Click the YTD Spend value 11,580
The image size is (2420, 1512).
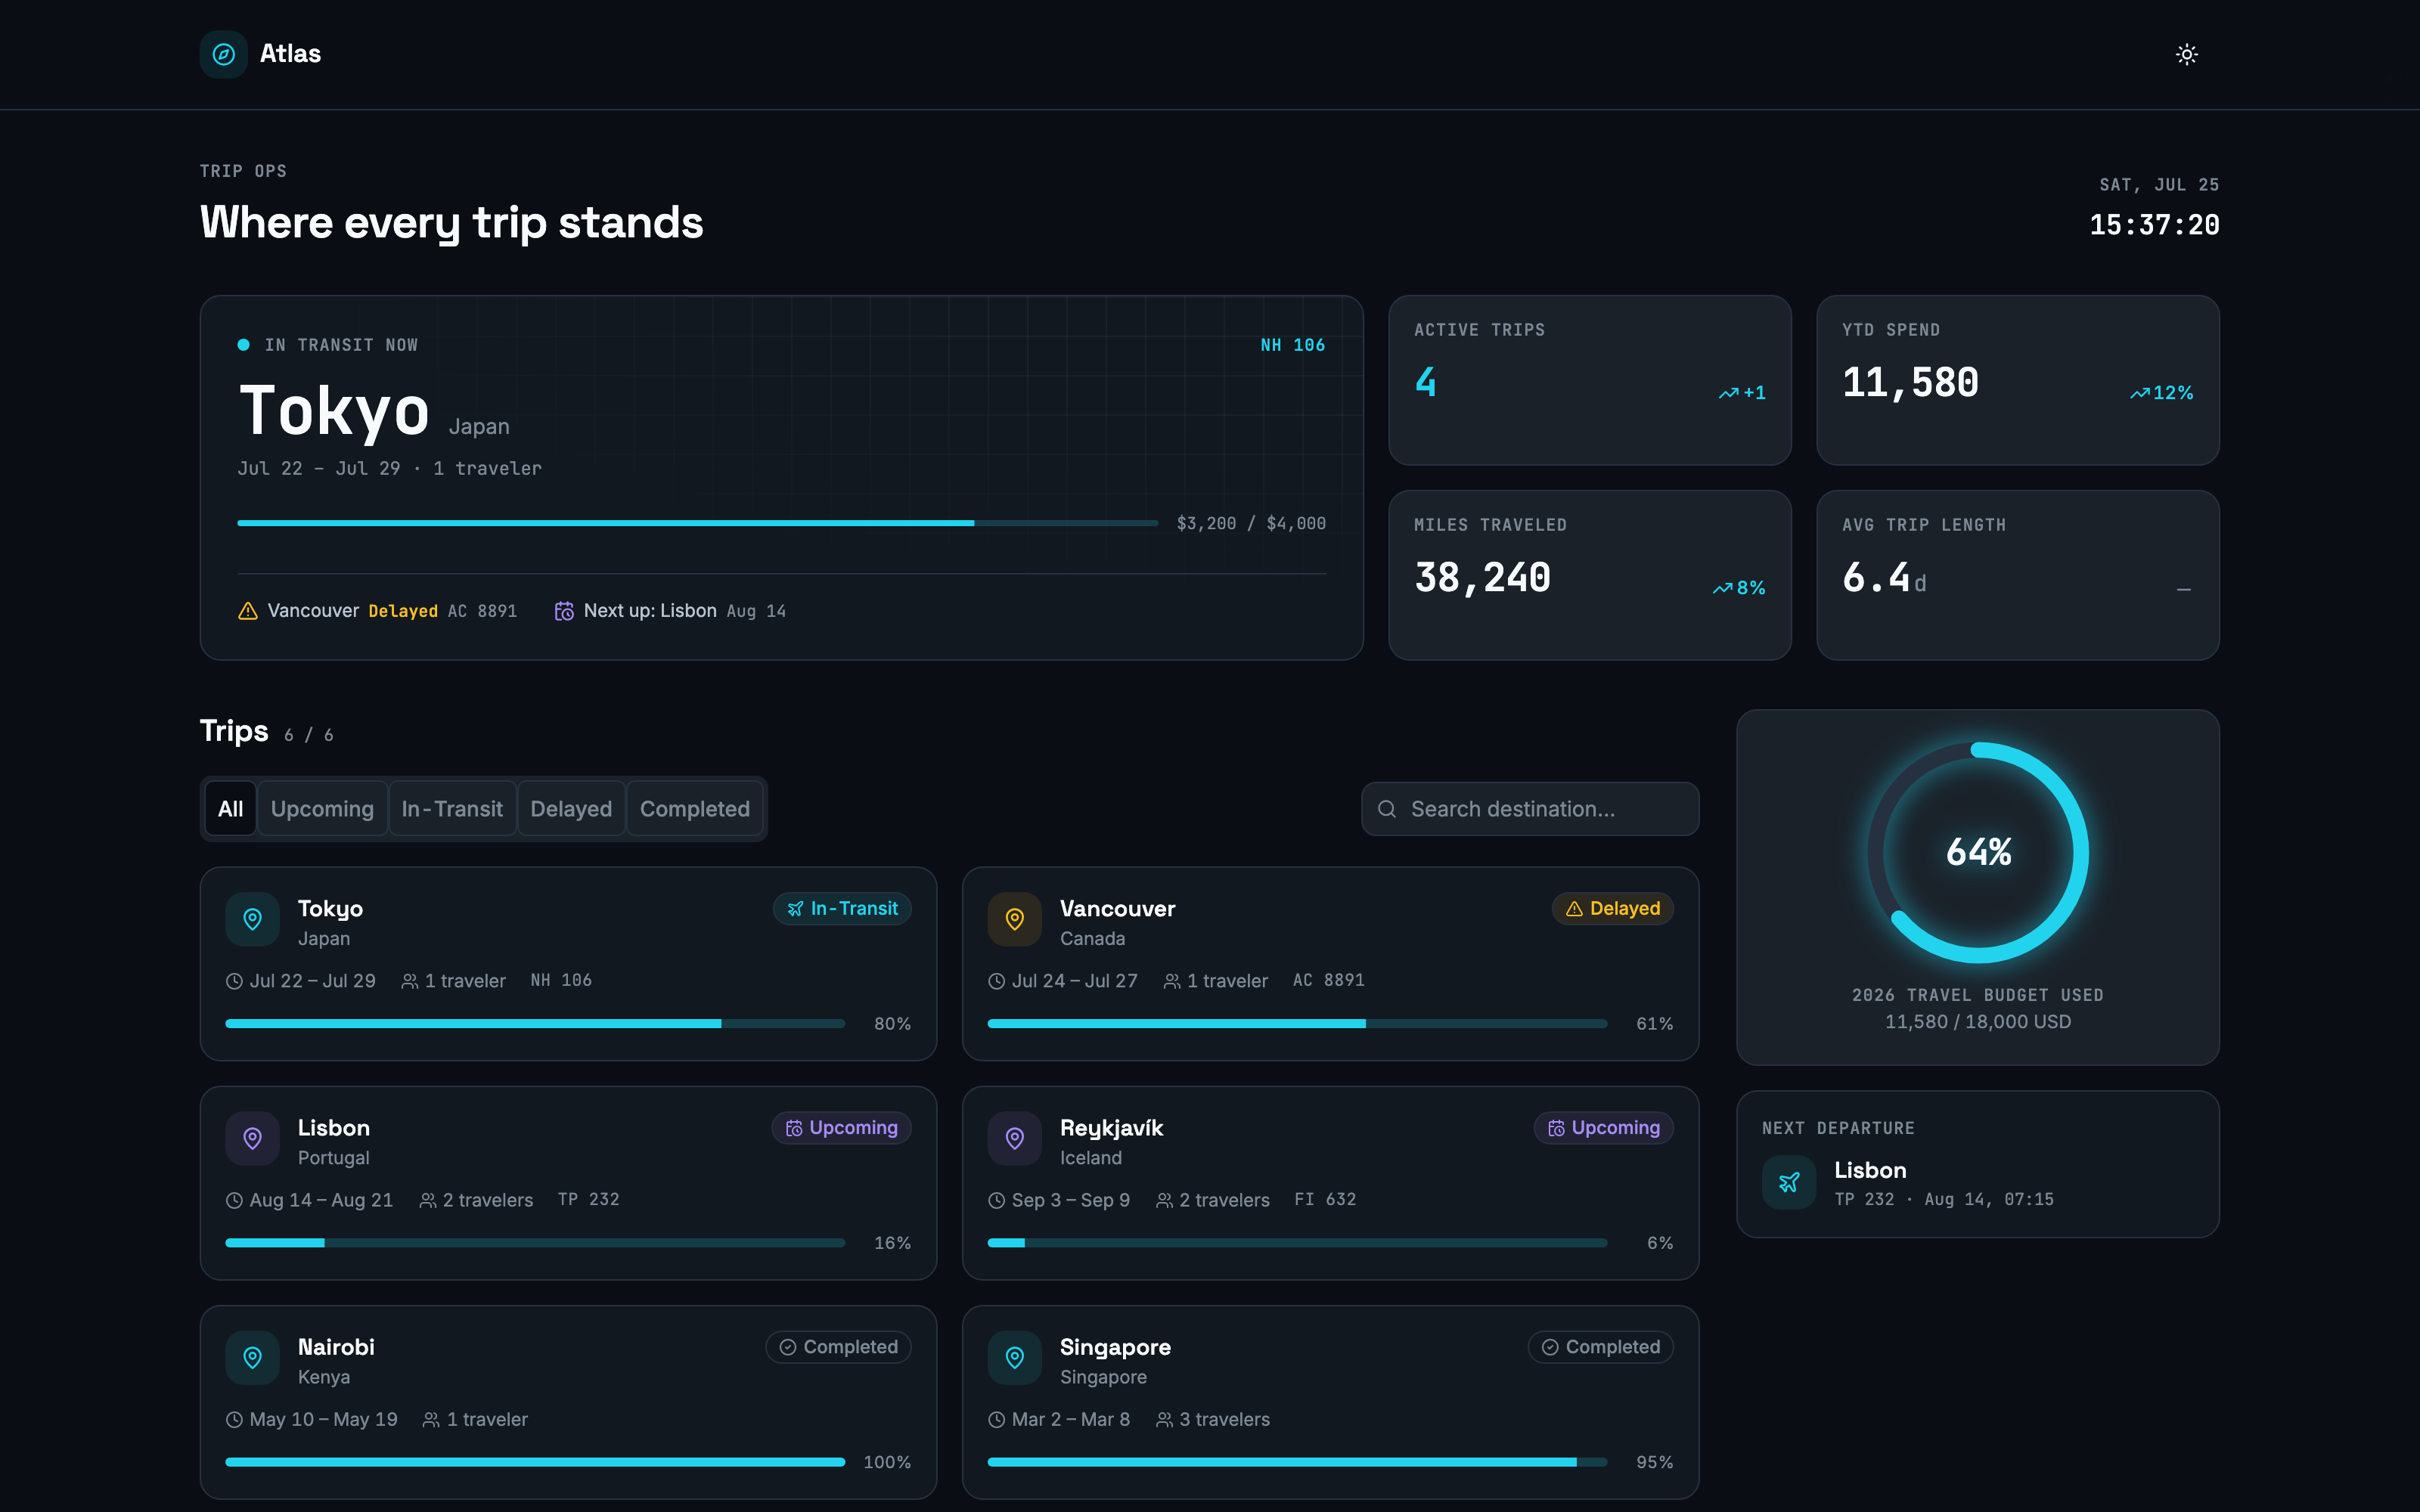point(1910,382)
